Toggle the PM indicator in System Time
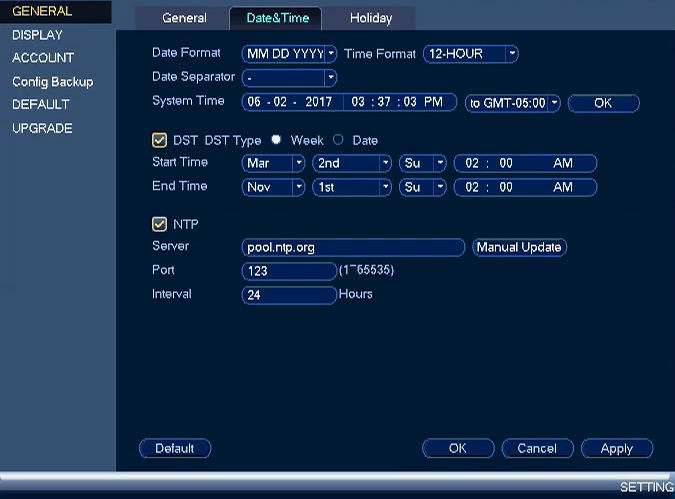This screenshot has width=675, height=499. [433, 102]
